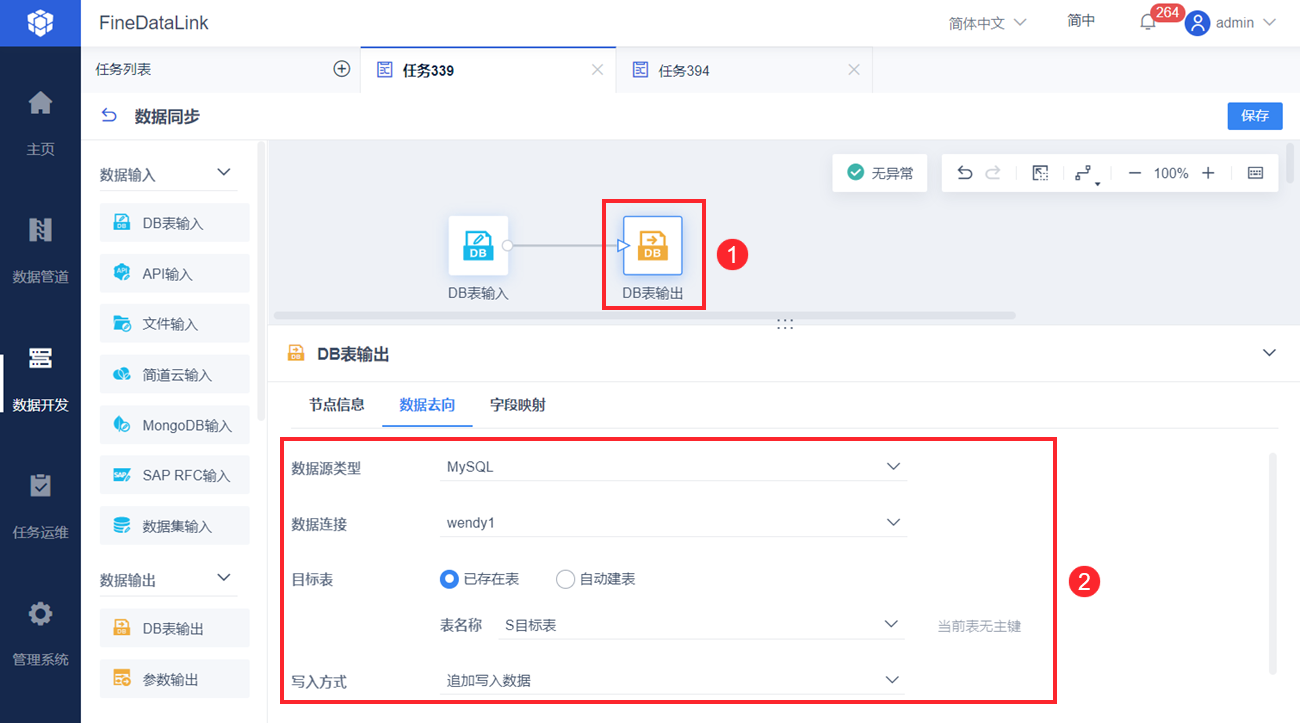Click the fit-canvas selection icon
This screenshot has height=723, width=1300.
pyautogui.click(x=1040, y=173)
